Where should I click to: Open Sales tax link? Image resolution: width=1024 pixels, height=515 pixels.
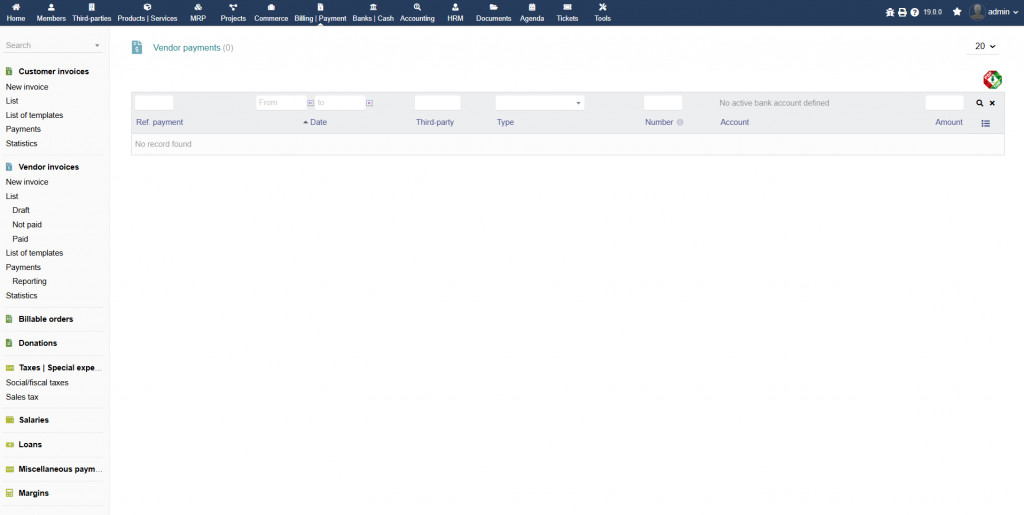[22, 397]
